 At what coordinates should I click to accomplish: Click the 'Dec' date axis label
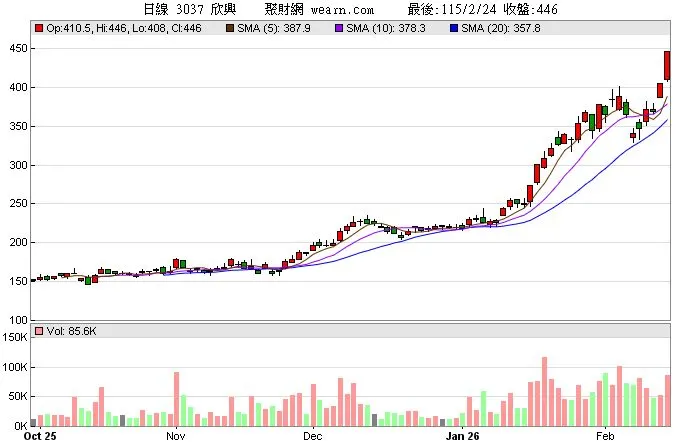pyautogui.click(x=312, y=436)
